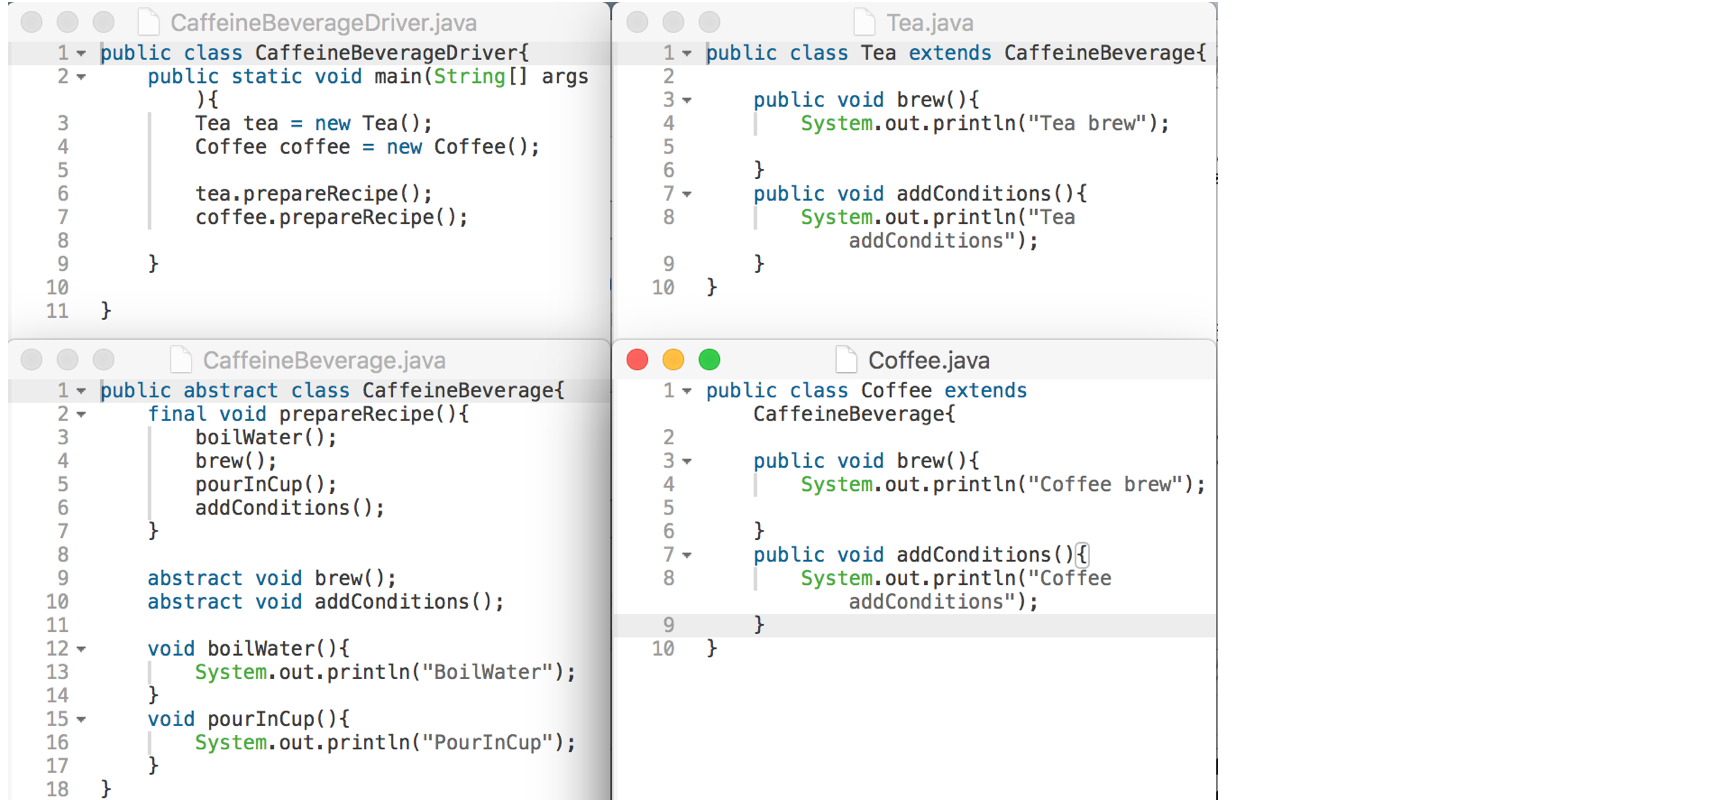This screenshot has height=800, width=1730.
Task: Fold the brew() method in Coffee.java
Action: pyautogui.click(x=687, y=461)
